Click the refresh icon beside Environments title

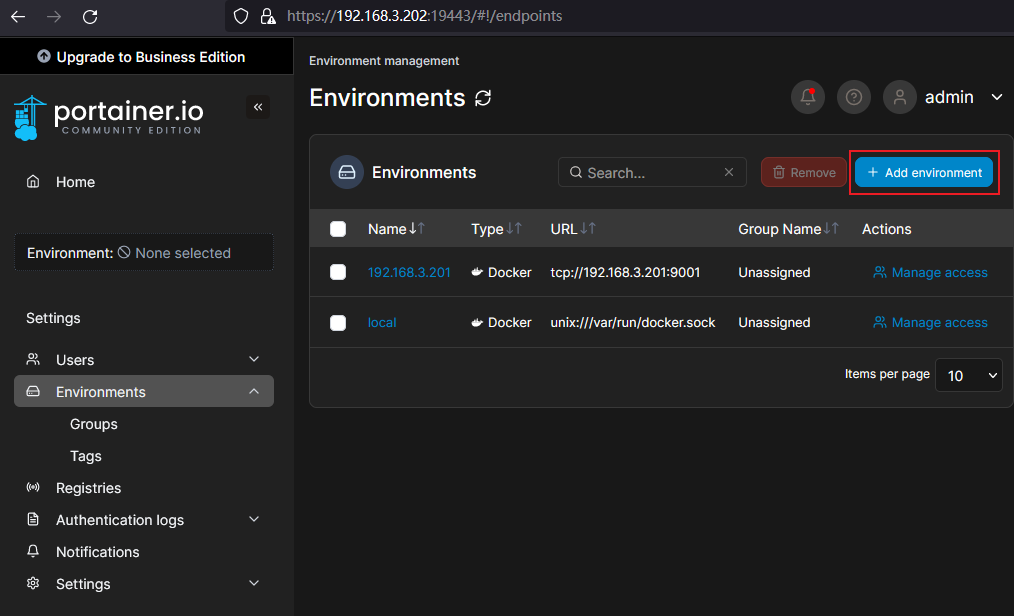(484, 98)
